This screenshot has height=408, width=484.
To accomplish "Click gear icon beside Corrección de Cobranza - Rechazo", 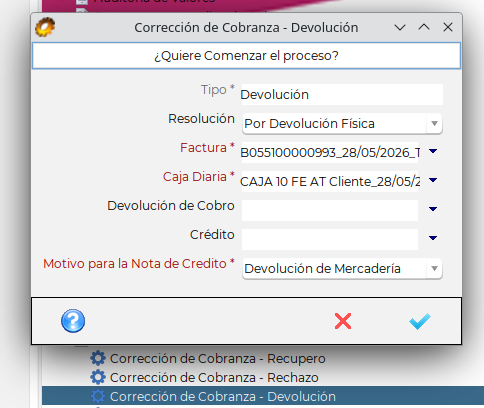I will pos(98,377).
